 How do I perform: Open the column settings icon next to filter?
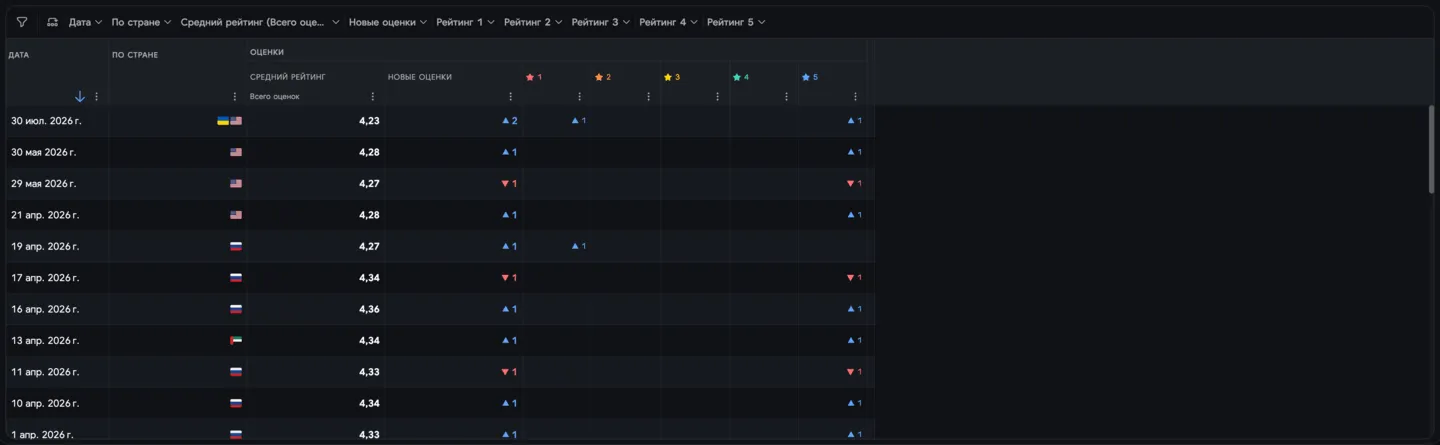tap(52, 22)
